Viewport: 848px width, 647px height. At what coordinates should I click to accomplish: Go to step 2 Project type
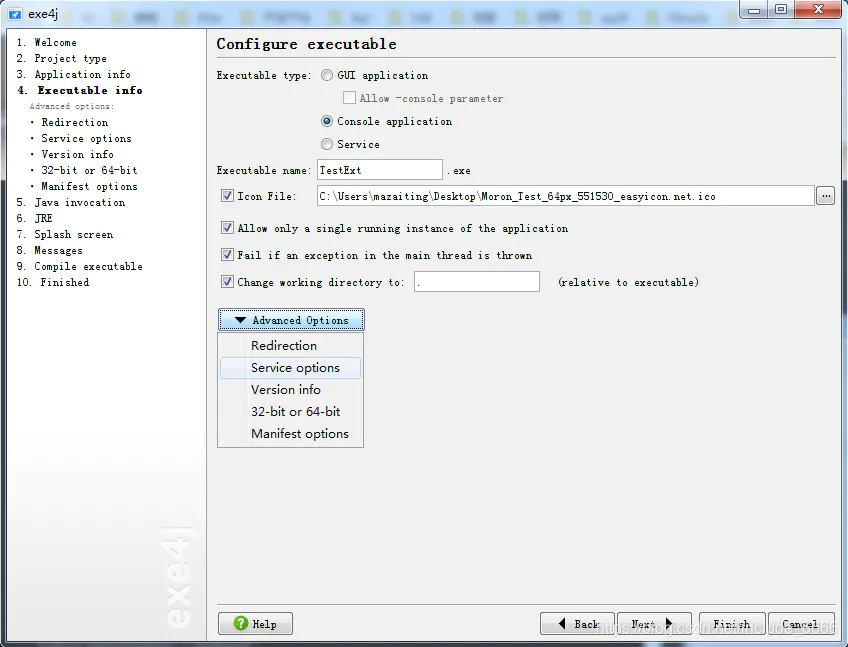tap(62, 58)
